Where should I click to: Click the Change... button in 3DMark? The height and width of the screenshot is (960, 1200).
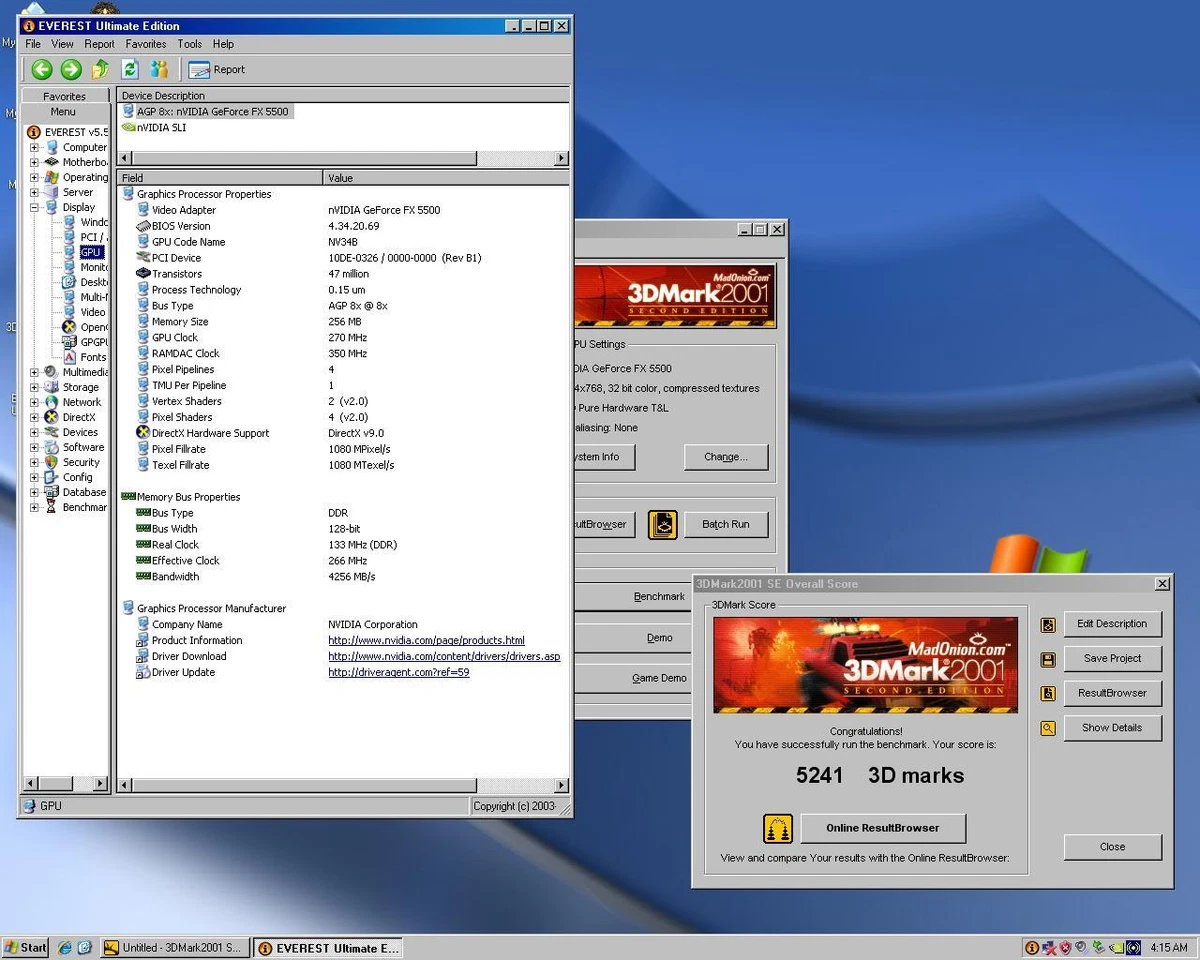pos(726,457)
